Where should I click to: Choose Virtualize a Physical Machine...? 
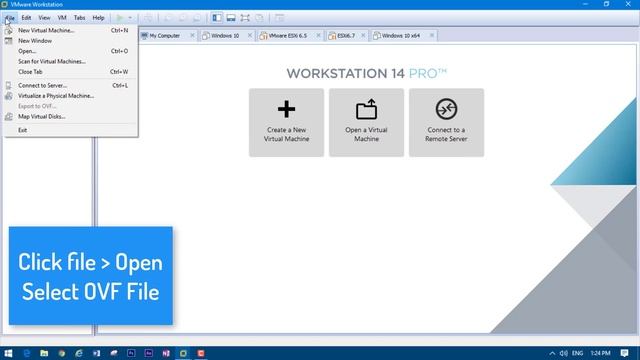coord(71,96)
